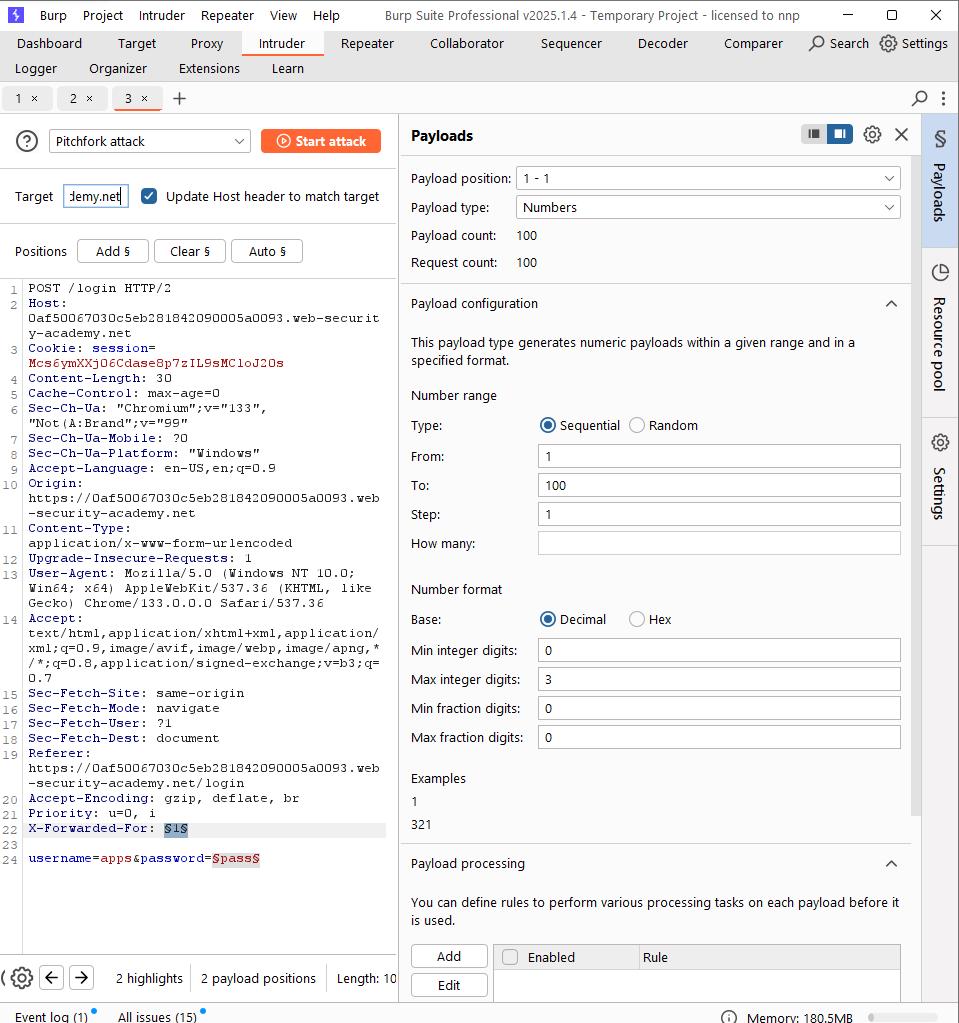959x1023 pixels.
Task: Click the Max integer digits field
Action: [x=719, y=679]
